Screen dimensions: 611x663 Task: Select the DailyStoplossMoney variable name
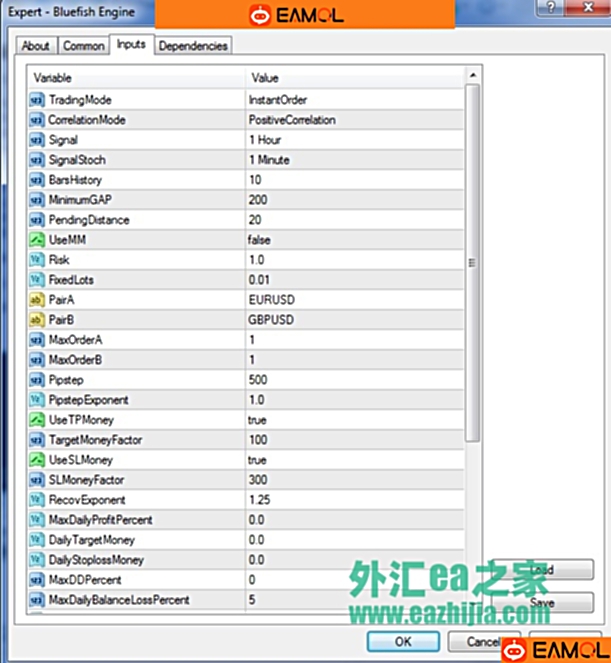click(96, 560)
